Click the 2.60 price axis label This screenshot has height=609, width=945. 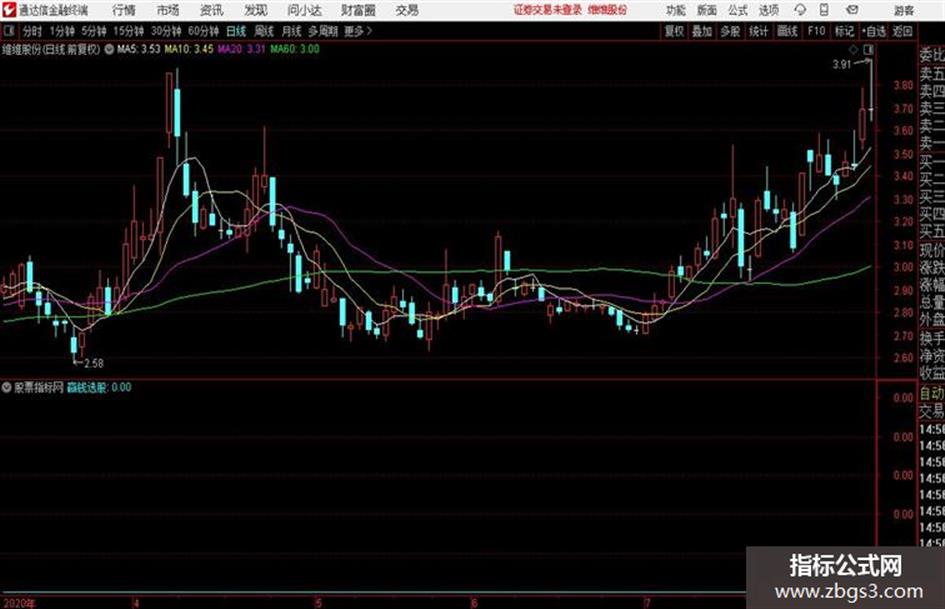[903, 358]
